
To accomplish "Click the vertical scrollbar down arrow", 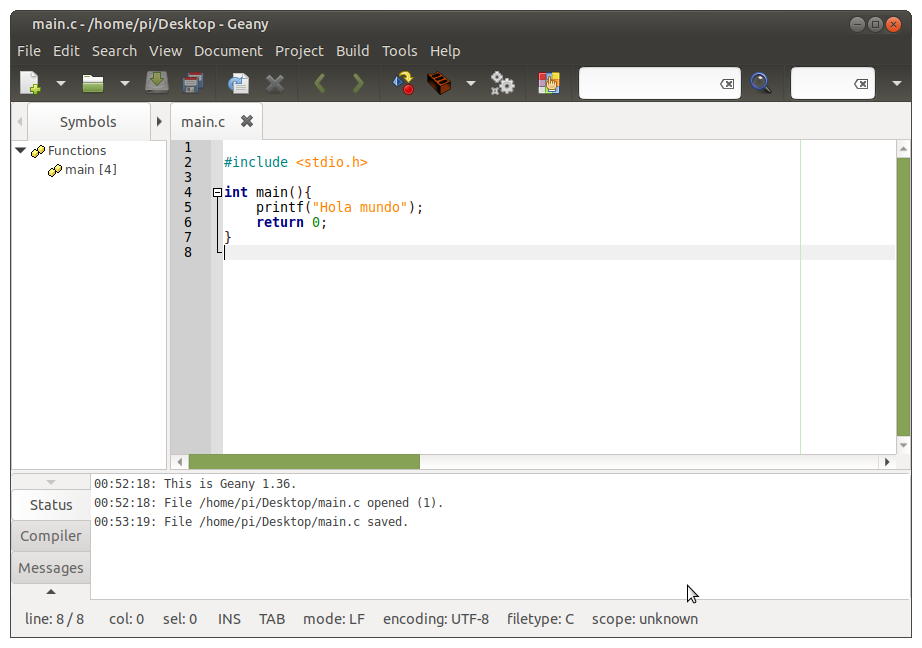I will 903,445.
